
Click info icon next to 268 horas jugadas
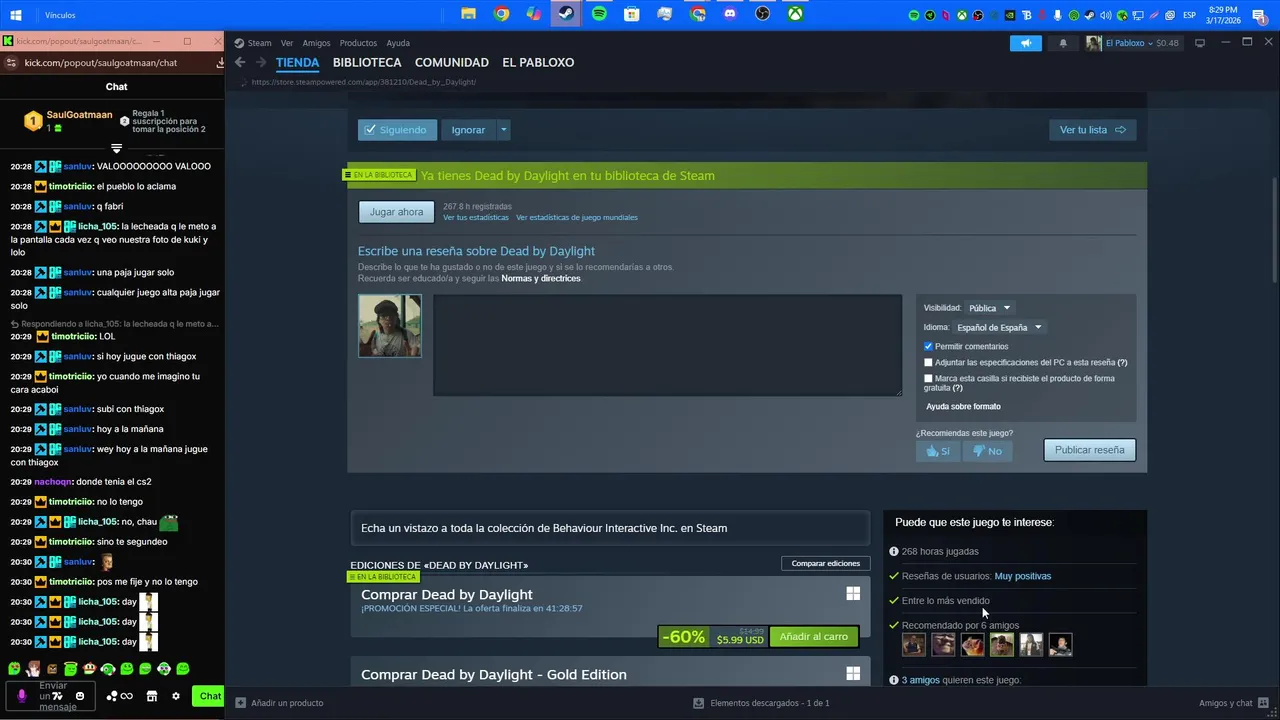[894, 551]
